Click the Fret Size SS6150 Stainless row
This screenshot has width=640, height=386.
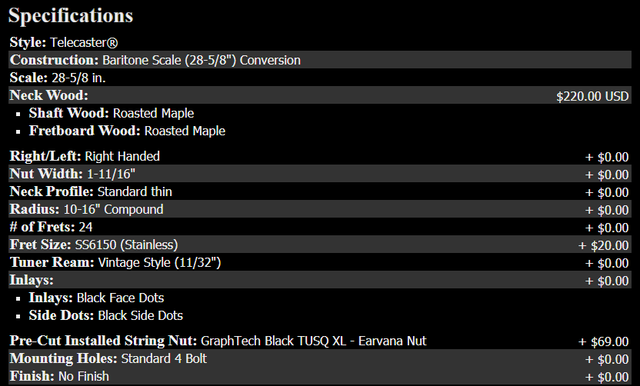(320, 244)
